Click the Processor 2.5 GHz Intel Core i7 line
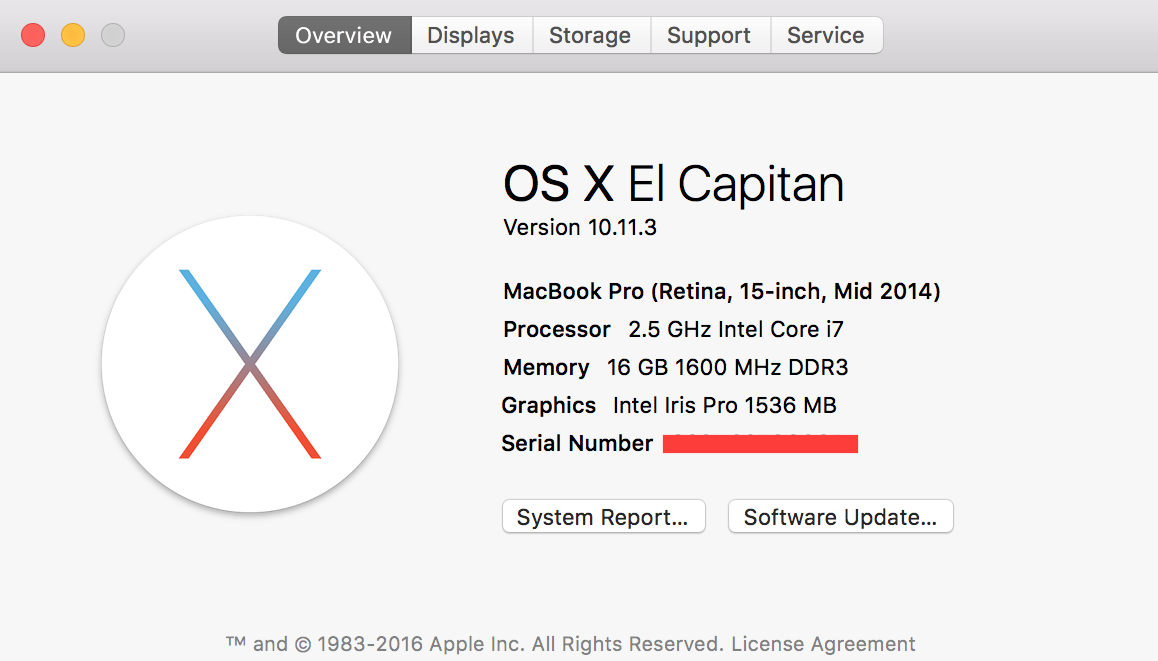Screen dimensions: 1158x661 (x=673, y=329)
